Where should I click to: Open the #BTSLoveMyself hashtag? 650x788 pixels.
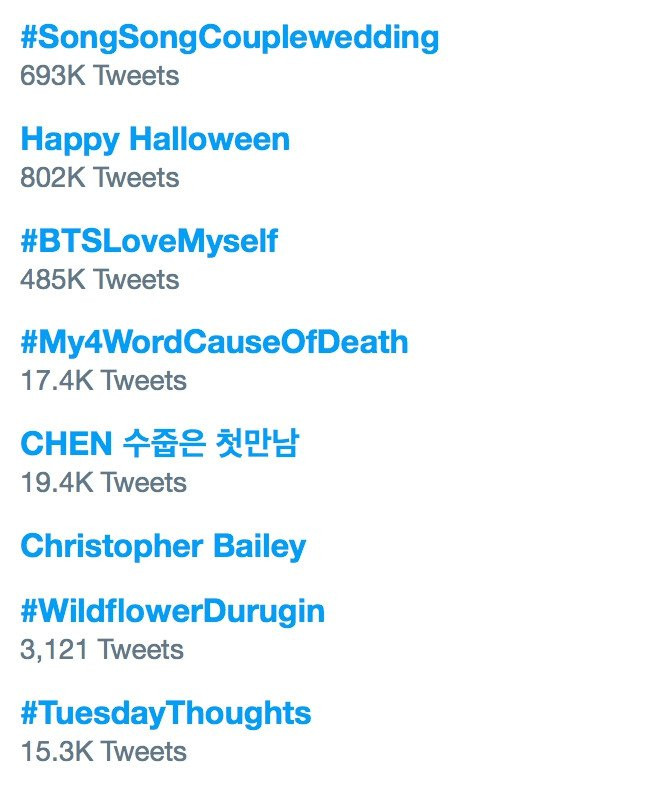[x=149, y=241]
